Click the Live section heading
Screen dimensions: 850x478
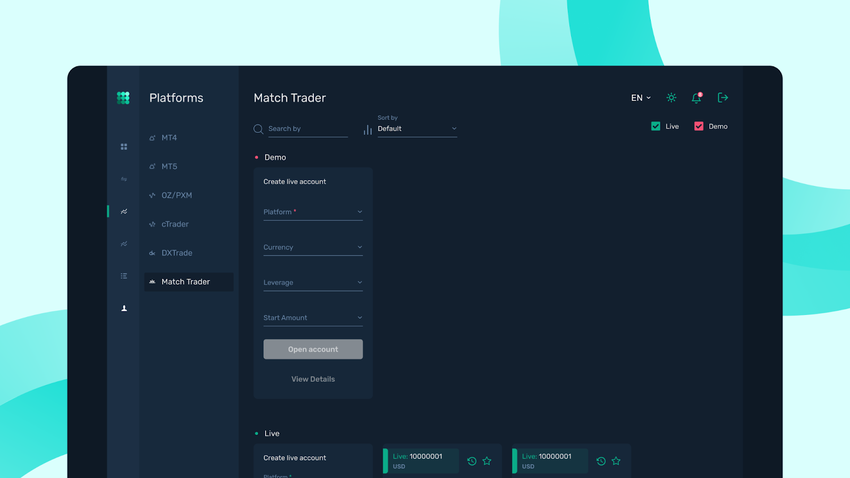click(x=272, y=434)
